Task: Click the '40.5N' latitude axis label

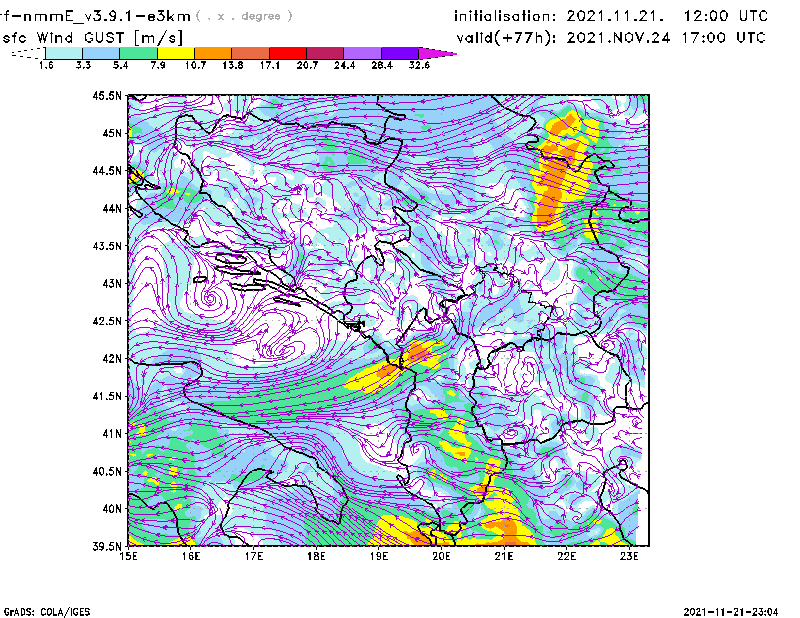Action: click(107, 471)
